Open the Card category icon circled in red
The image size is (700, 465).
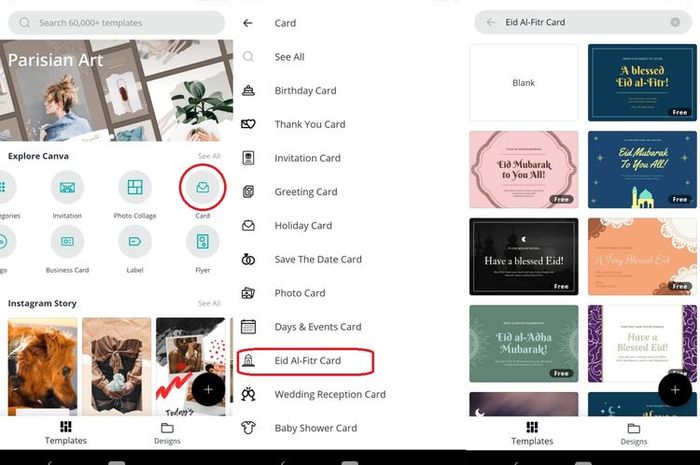tap(202, 187)
